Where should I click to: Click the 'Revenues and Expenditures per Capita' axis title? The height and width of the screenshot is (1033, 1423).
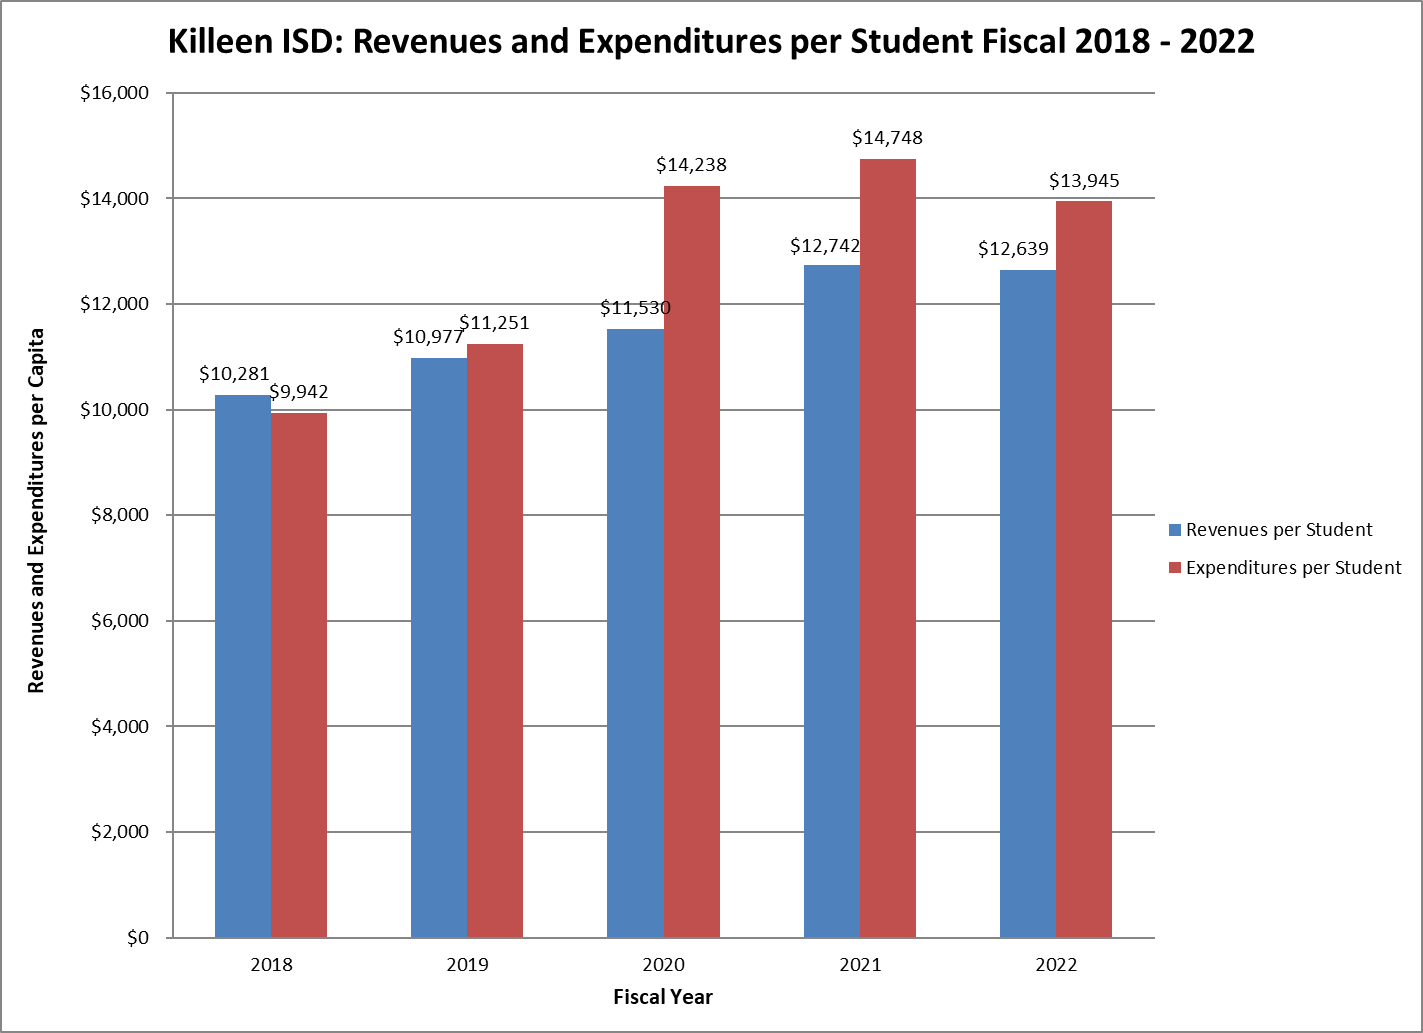click(36, 510)
